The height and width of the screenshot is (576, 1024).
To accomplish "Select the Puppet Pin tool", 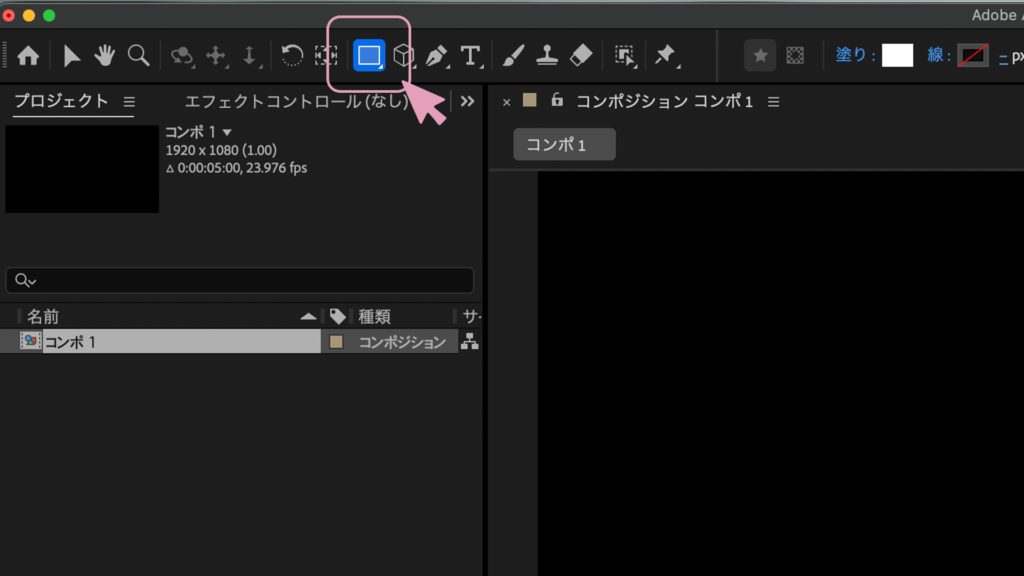I will [x=665, y=56].
